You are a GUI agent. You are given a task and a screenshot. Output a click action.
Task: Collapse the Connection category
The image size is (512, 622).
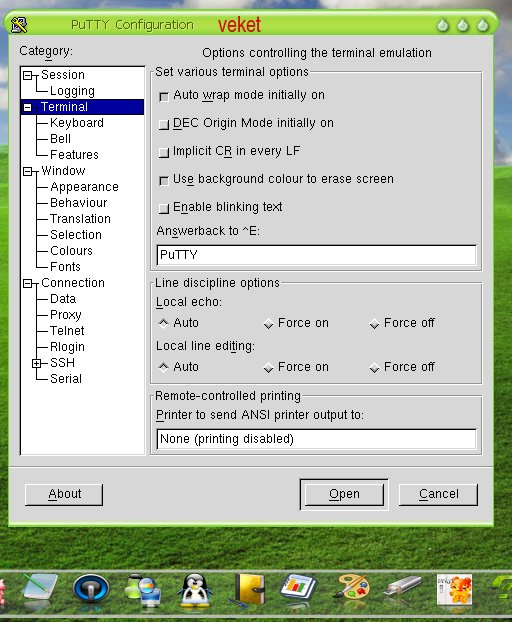coord(27,283)
